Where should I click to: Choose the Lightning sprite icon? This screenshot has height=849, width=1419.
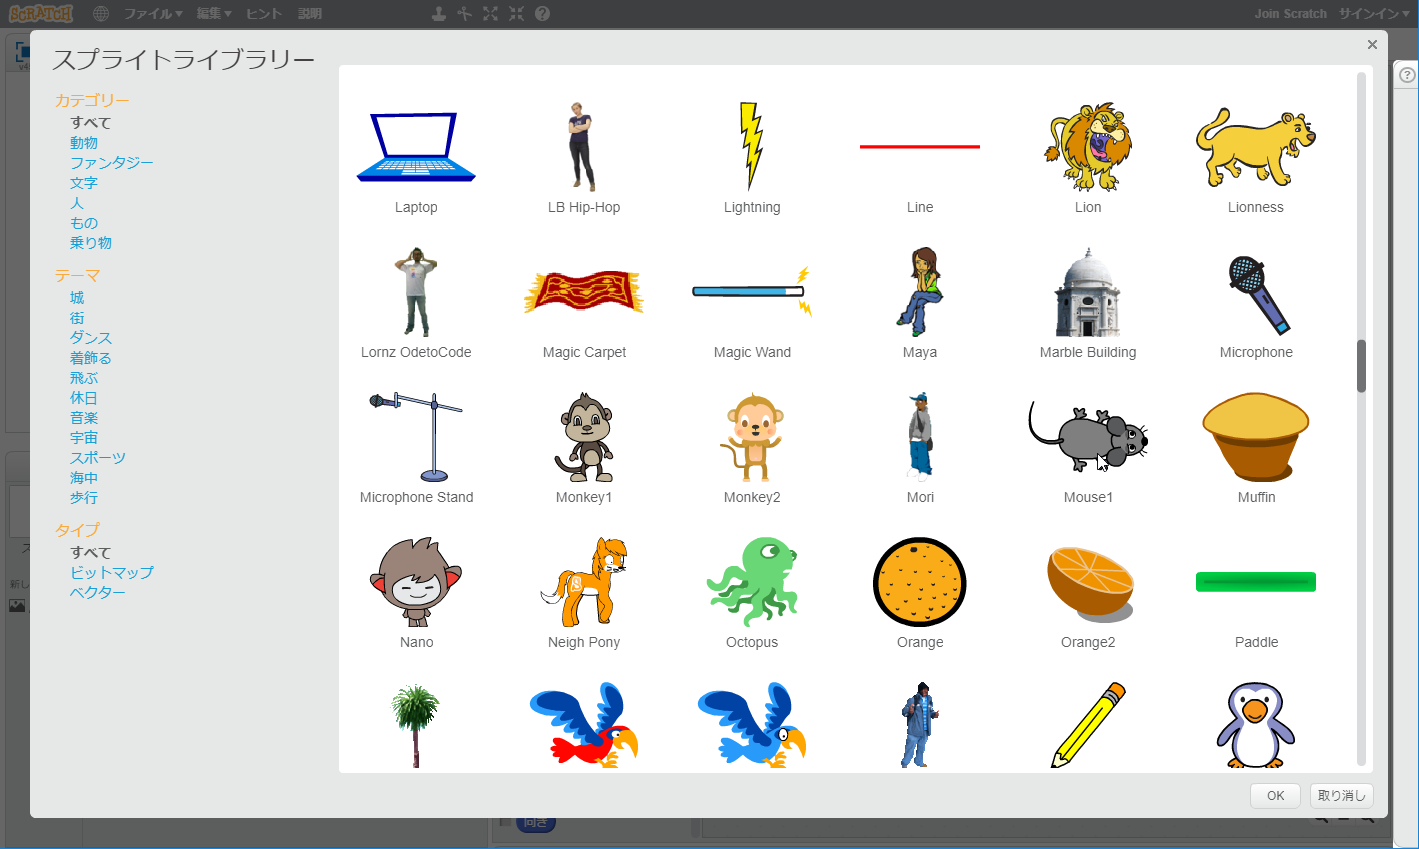pos(752,146)
